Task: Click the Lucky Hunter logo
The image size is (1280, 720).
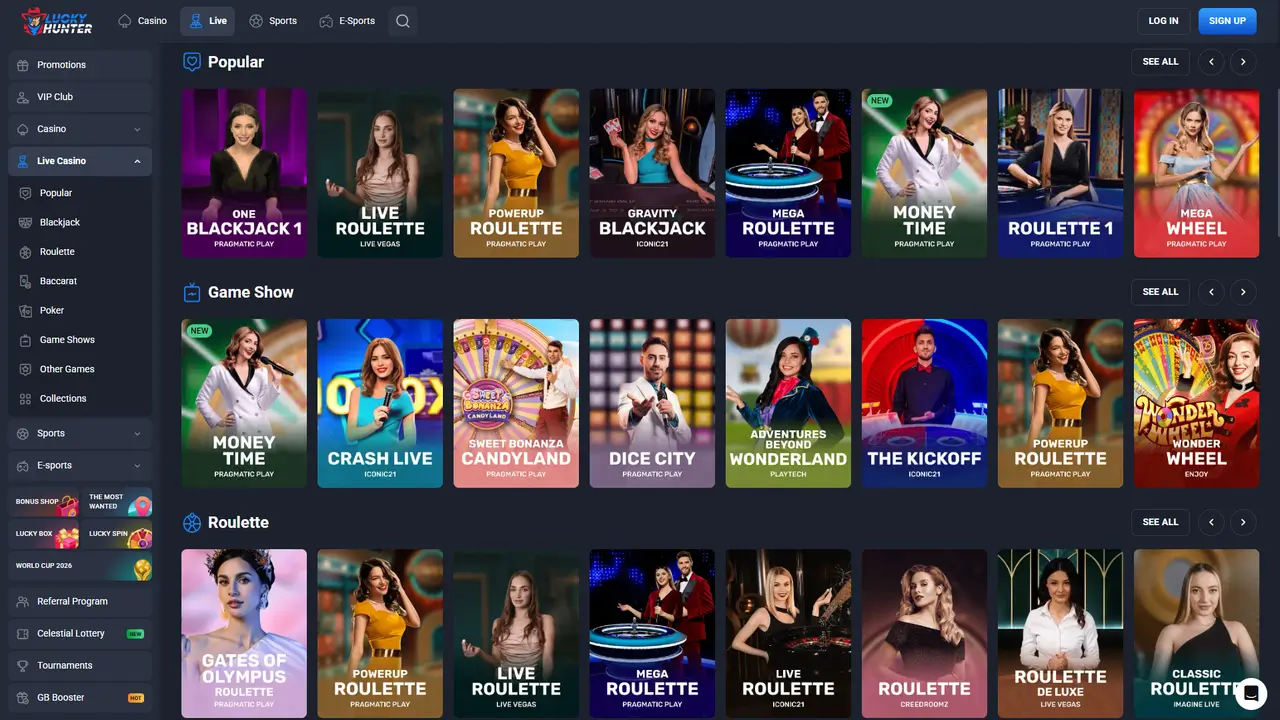Action: (57, 21)
